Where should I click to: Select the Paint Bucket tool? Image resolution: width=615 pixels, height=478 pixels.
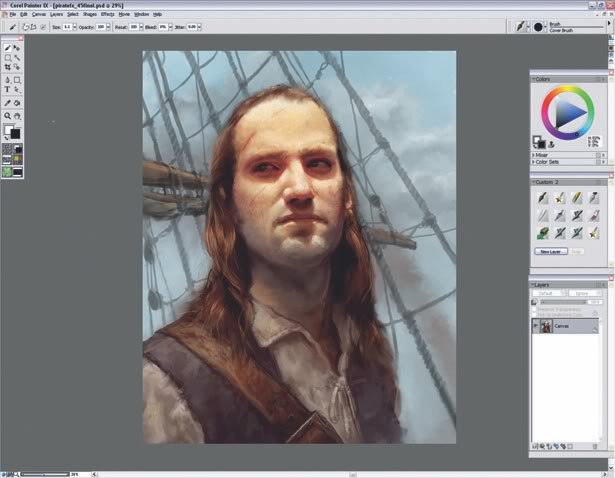(17, 103)
